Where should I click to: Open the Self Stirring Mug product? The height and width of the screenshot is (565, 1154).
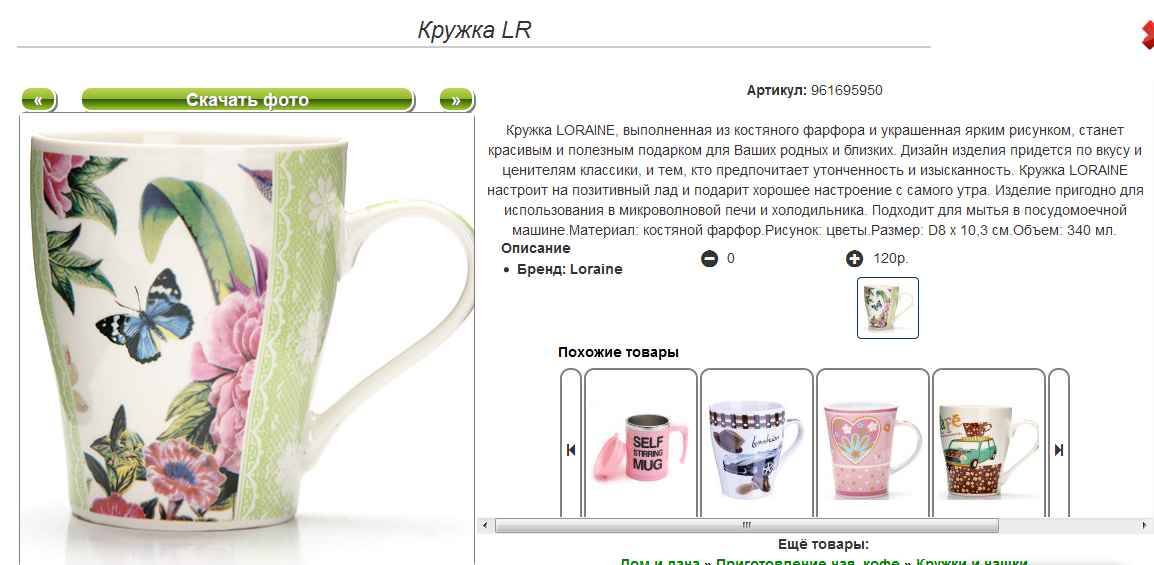click(x=640, y=449)
